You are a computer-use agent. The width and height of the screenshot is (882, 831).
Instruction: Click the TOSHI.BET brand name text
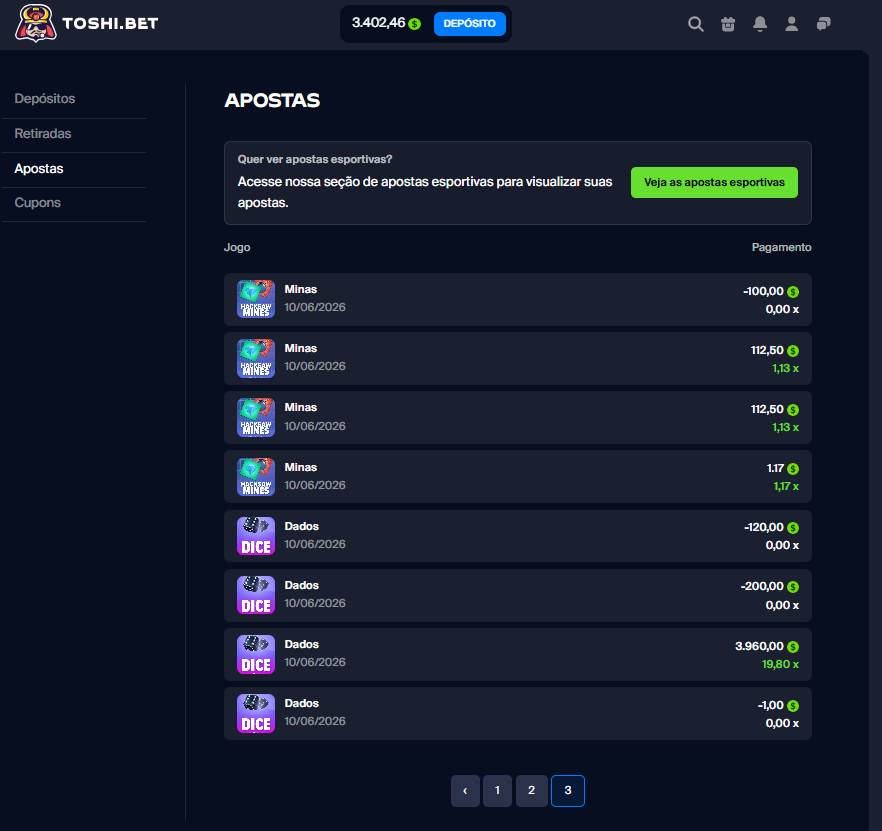tap(110, 24)
